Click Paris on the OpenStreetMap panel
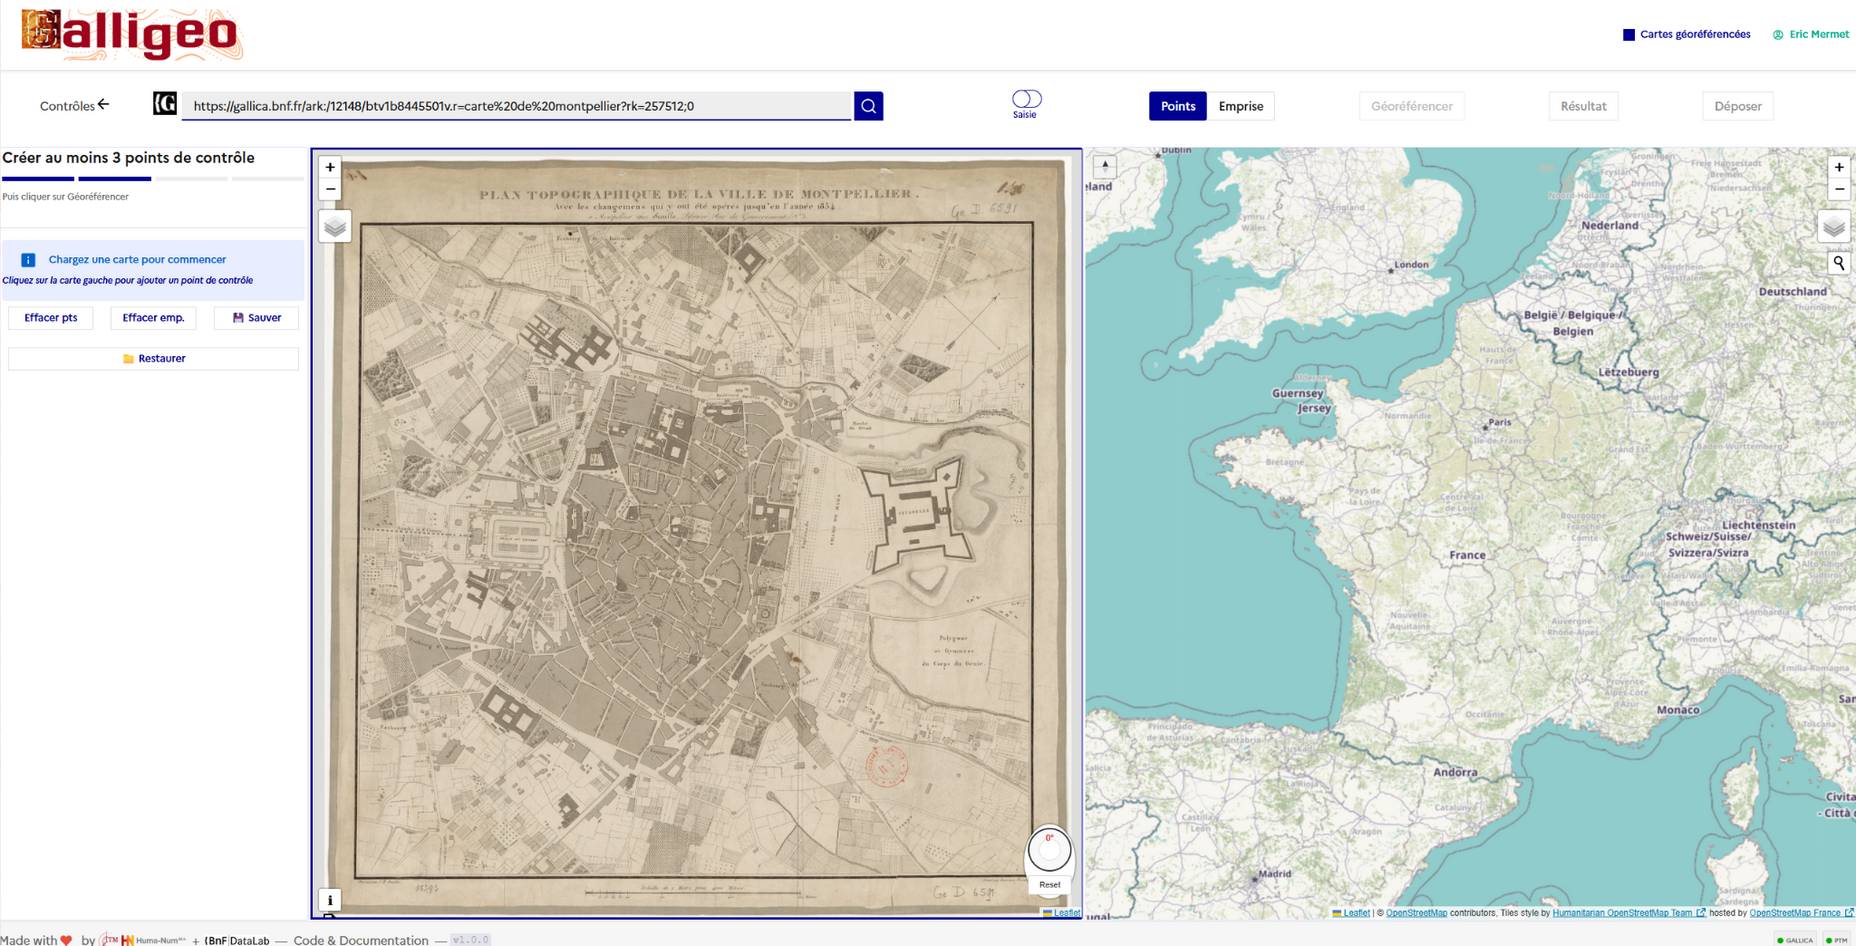This screenshot has width=1856, height=946. tap(1497, 423)
